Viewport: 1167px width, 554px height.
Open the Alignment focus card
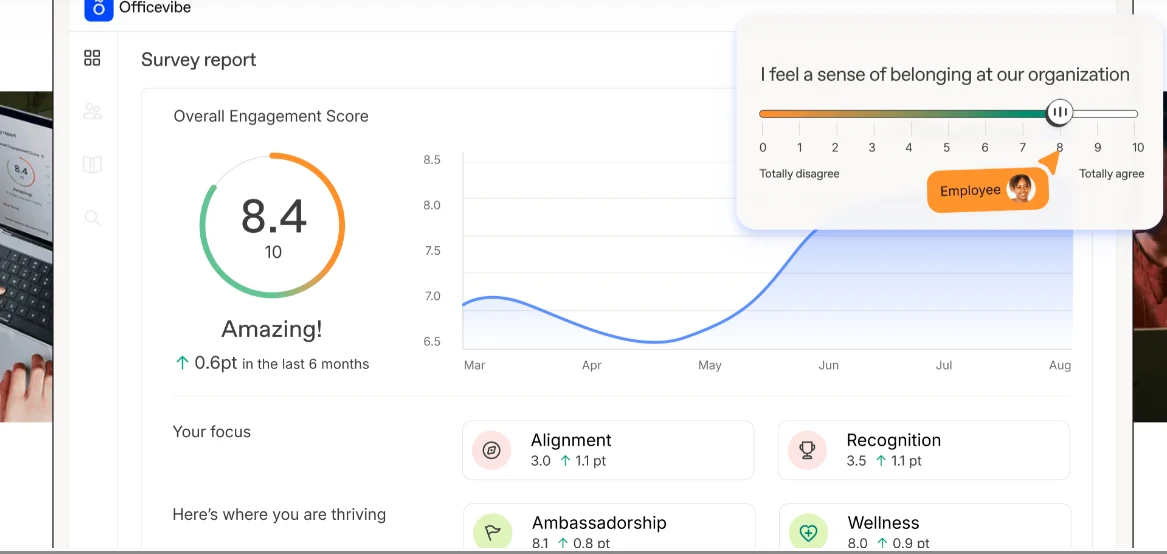pos(608,450)
